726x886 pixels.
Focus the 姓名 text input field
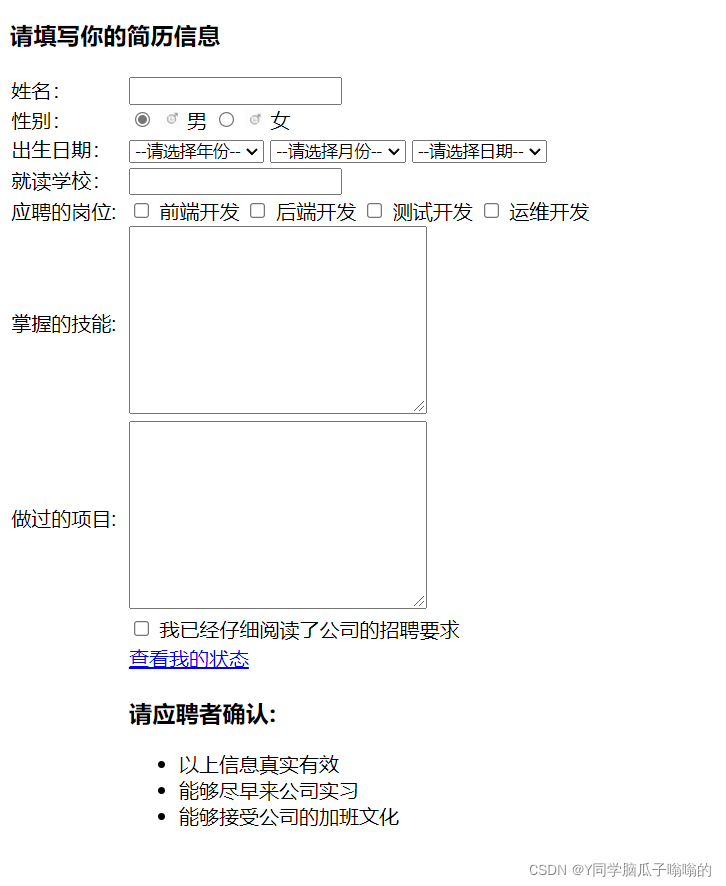(236, 91)
